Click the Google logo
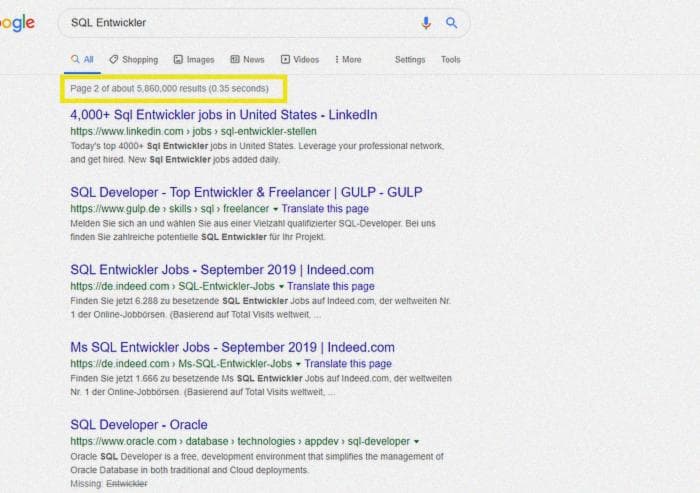 point(17,23)
